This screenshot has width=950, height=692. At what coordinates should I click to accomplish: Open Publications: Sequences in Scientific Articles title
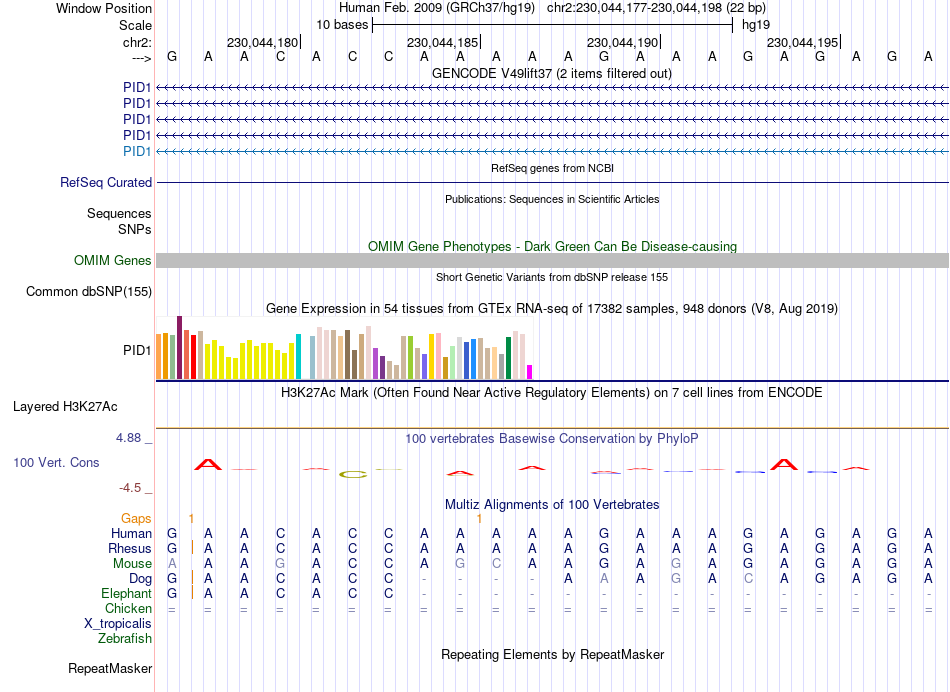pos(552,199)
